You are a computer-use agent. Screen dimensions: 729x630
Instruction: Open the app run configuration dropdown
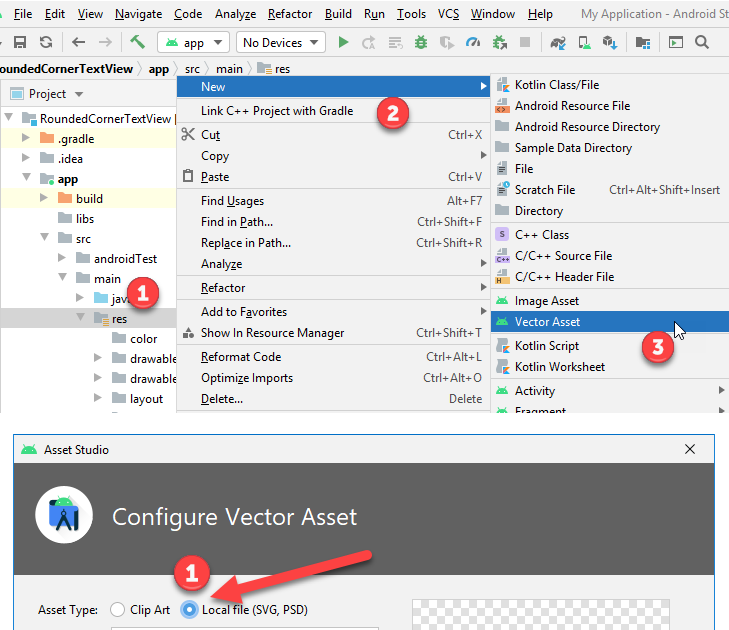click(193, 43)
